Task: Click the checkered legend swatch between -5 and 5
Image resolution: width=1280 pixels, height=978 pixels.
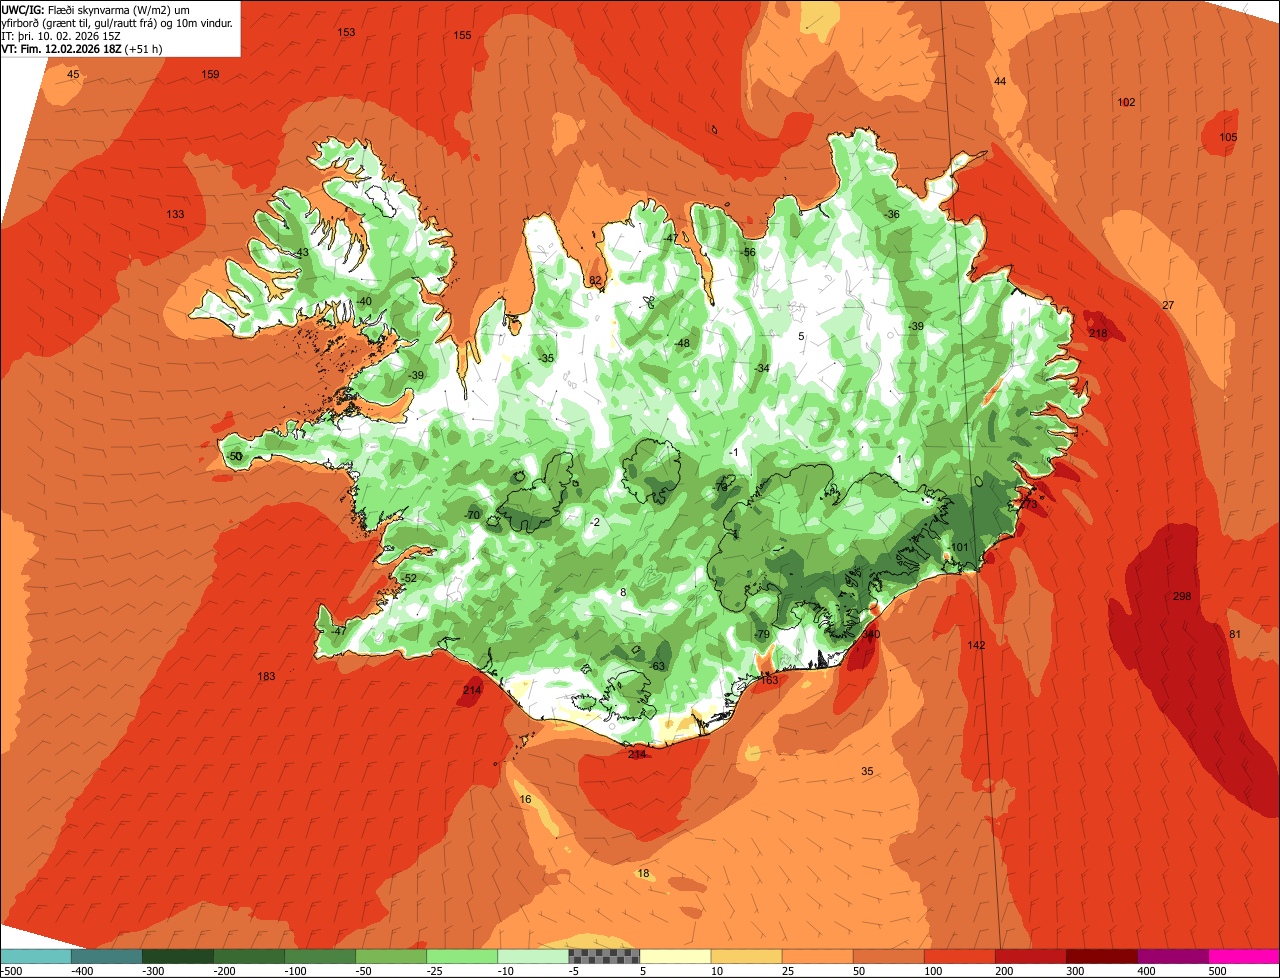Action: pyautogui.click(x=604, y=956)
